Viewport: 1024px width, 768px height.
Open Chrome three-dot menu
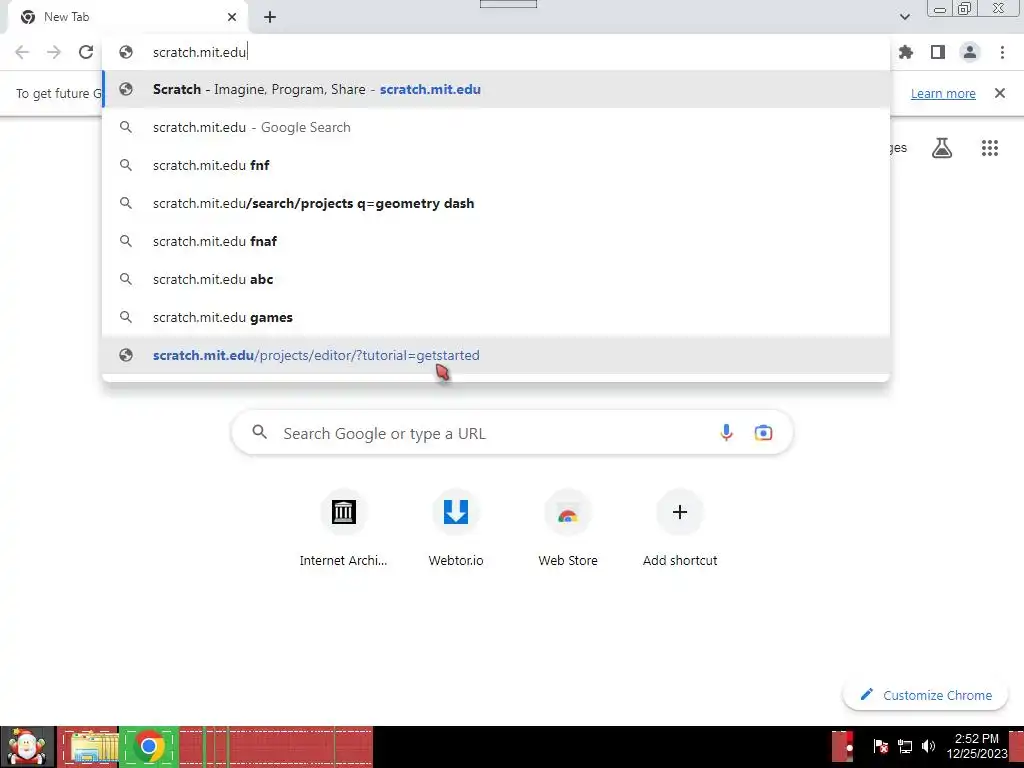(x=1002, y=52)
